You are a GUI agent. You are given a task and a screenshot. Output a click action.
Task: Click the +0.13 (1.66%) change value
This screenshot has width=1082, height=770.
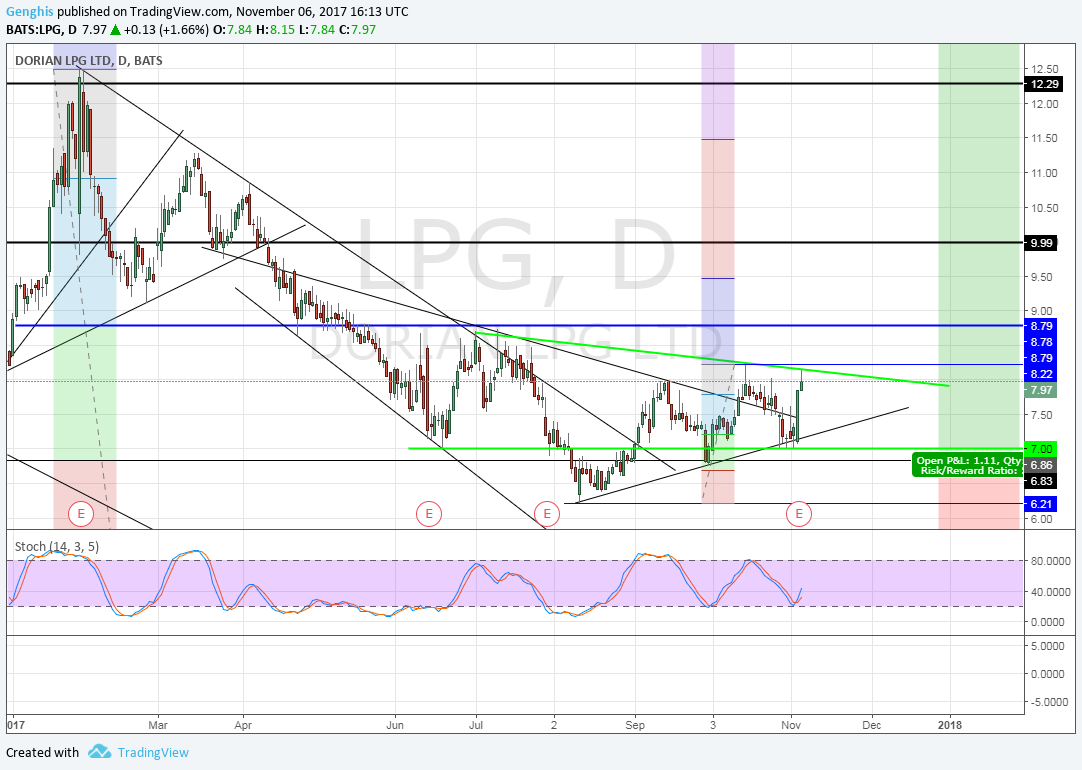tap(168, 30)
